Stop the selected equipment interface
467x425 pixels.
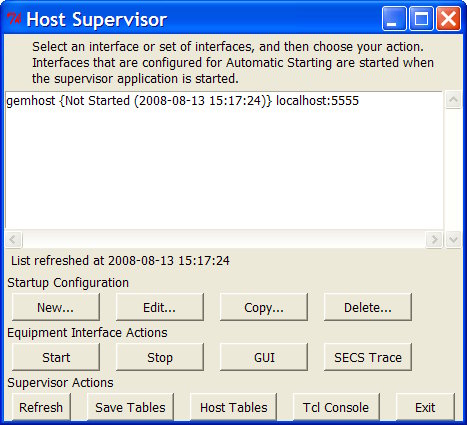click(160, 357)
